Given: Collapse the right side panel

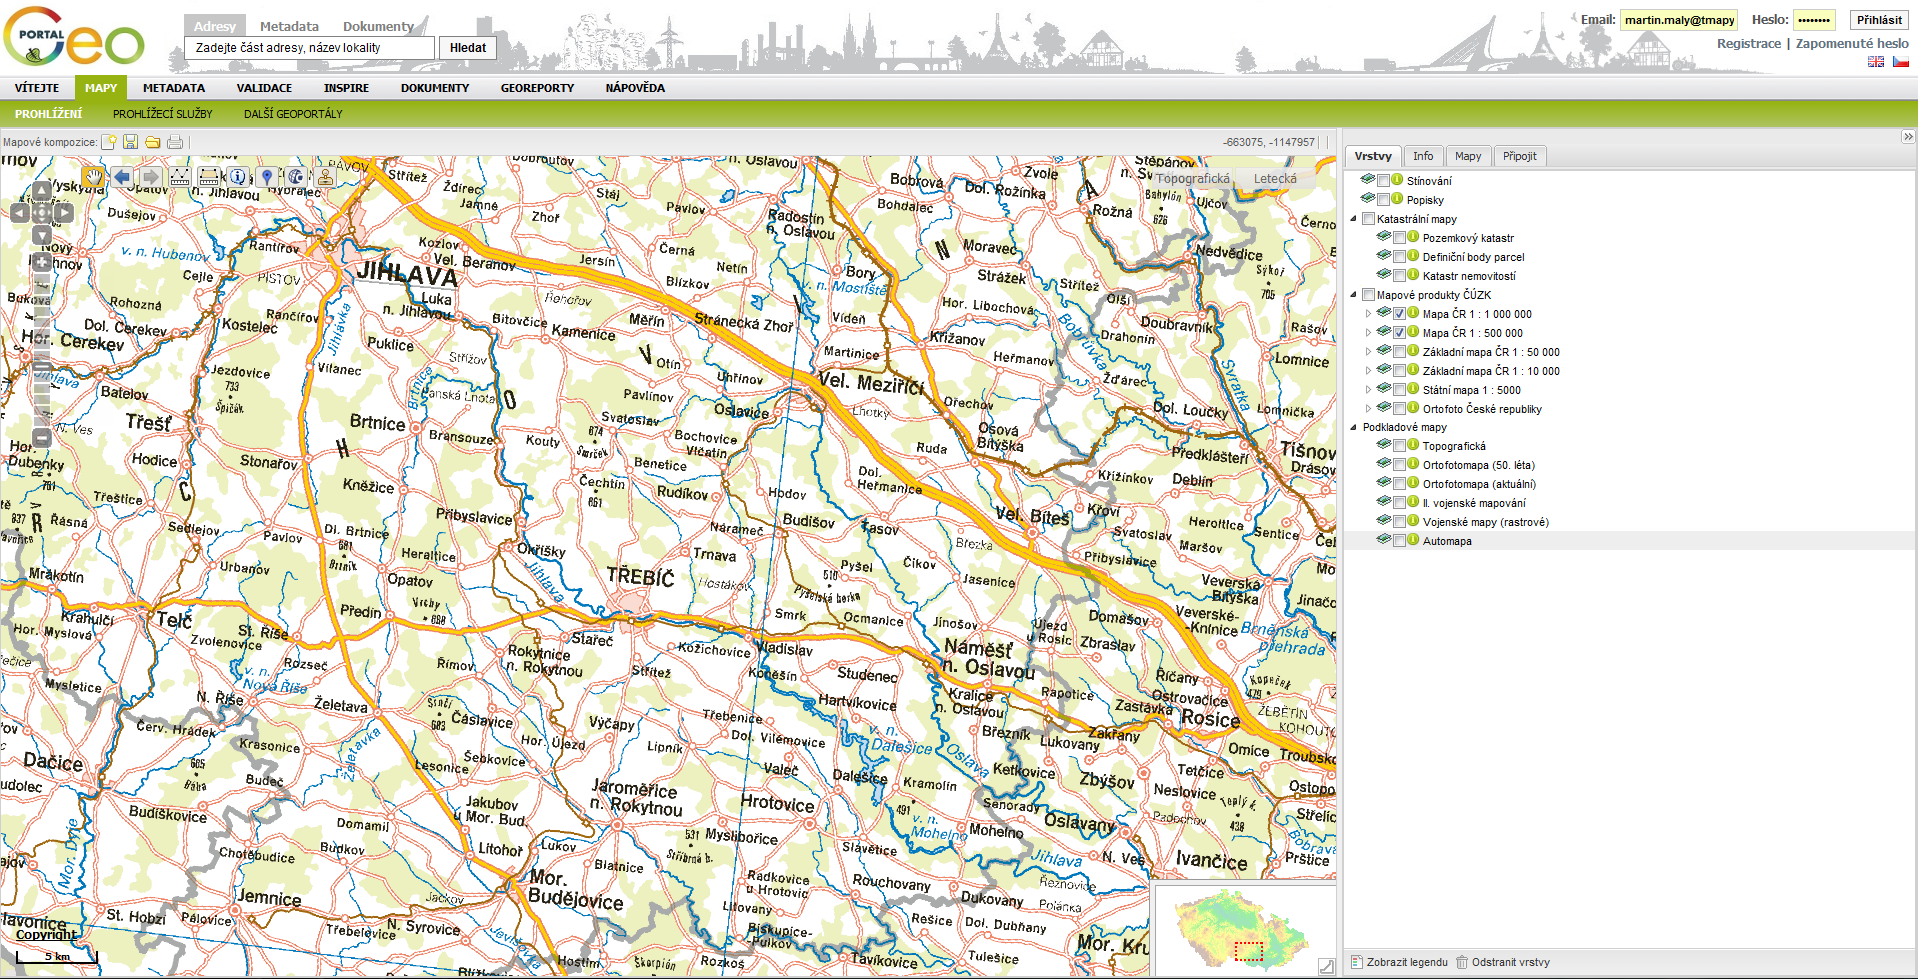Looking at the screenshot, I should (x=1908, y=137).
